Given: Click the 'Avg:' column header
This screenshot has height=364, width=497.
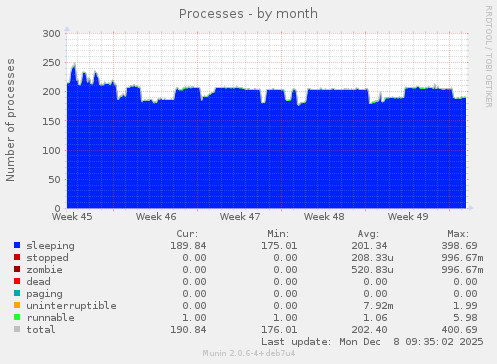Looking at the screenshot, I should click(x=368, y=234).
